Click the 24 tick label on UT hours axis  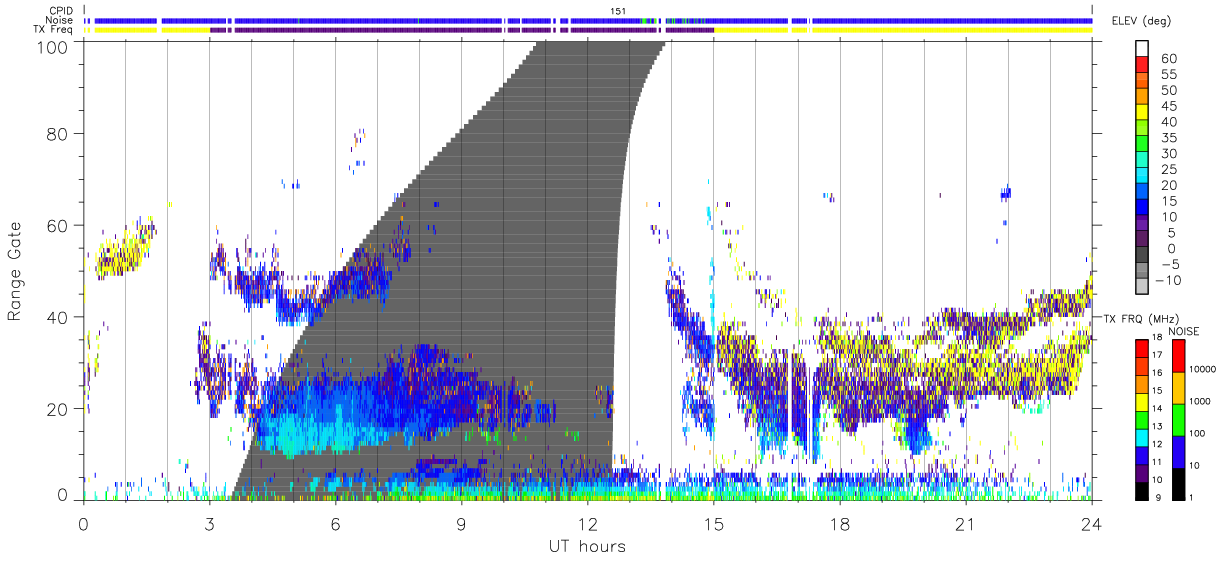[x=1092, y=525]
